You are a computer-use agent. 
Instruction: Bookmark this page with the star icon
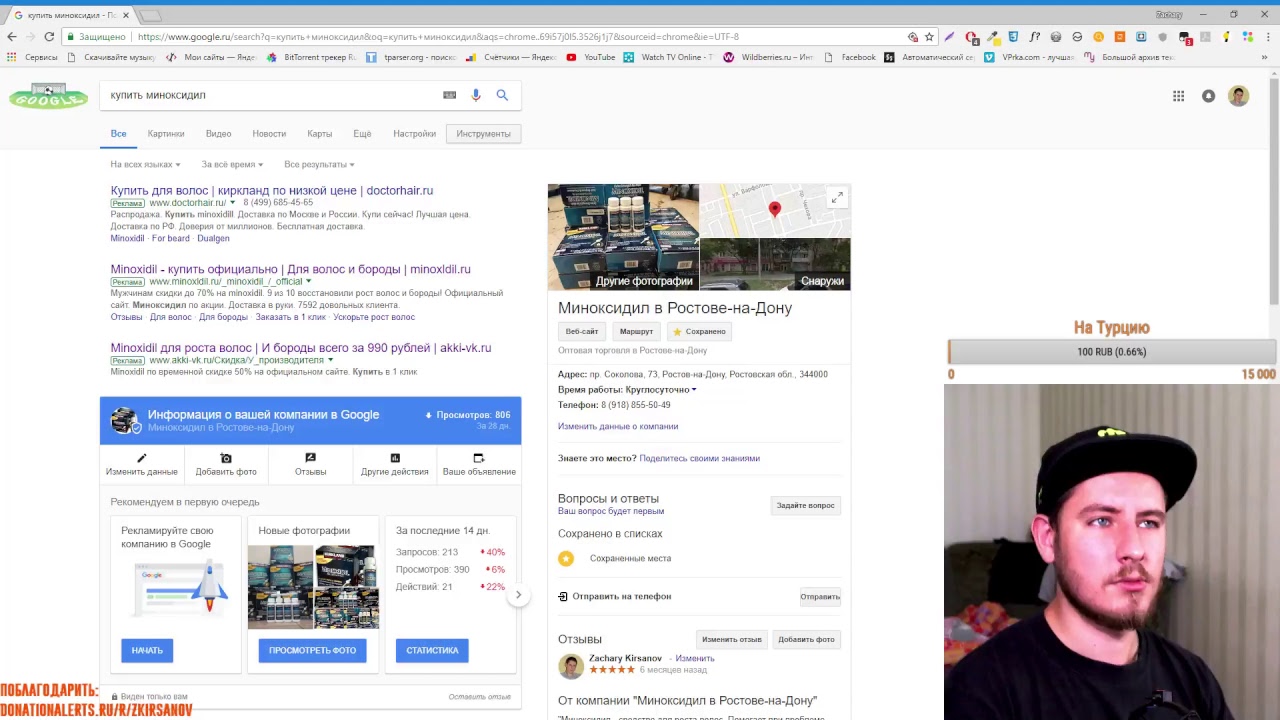click(929, 37)
